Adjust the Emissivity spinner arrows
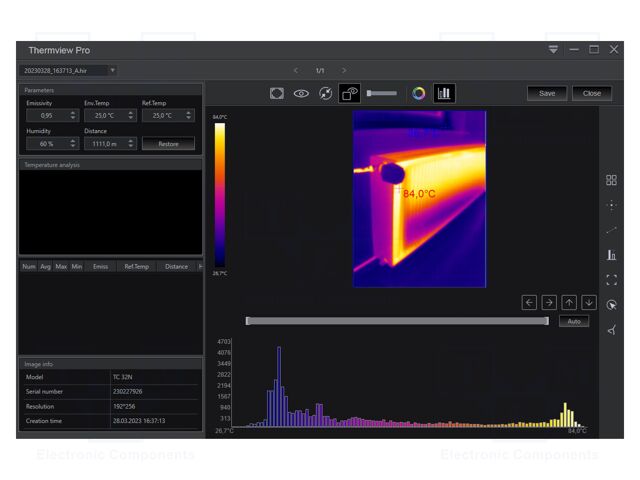This screenshot has width=640, height=480. pyautogui.click(x=73, y=116)
